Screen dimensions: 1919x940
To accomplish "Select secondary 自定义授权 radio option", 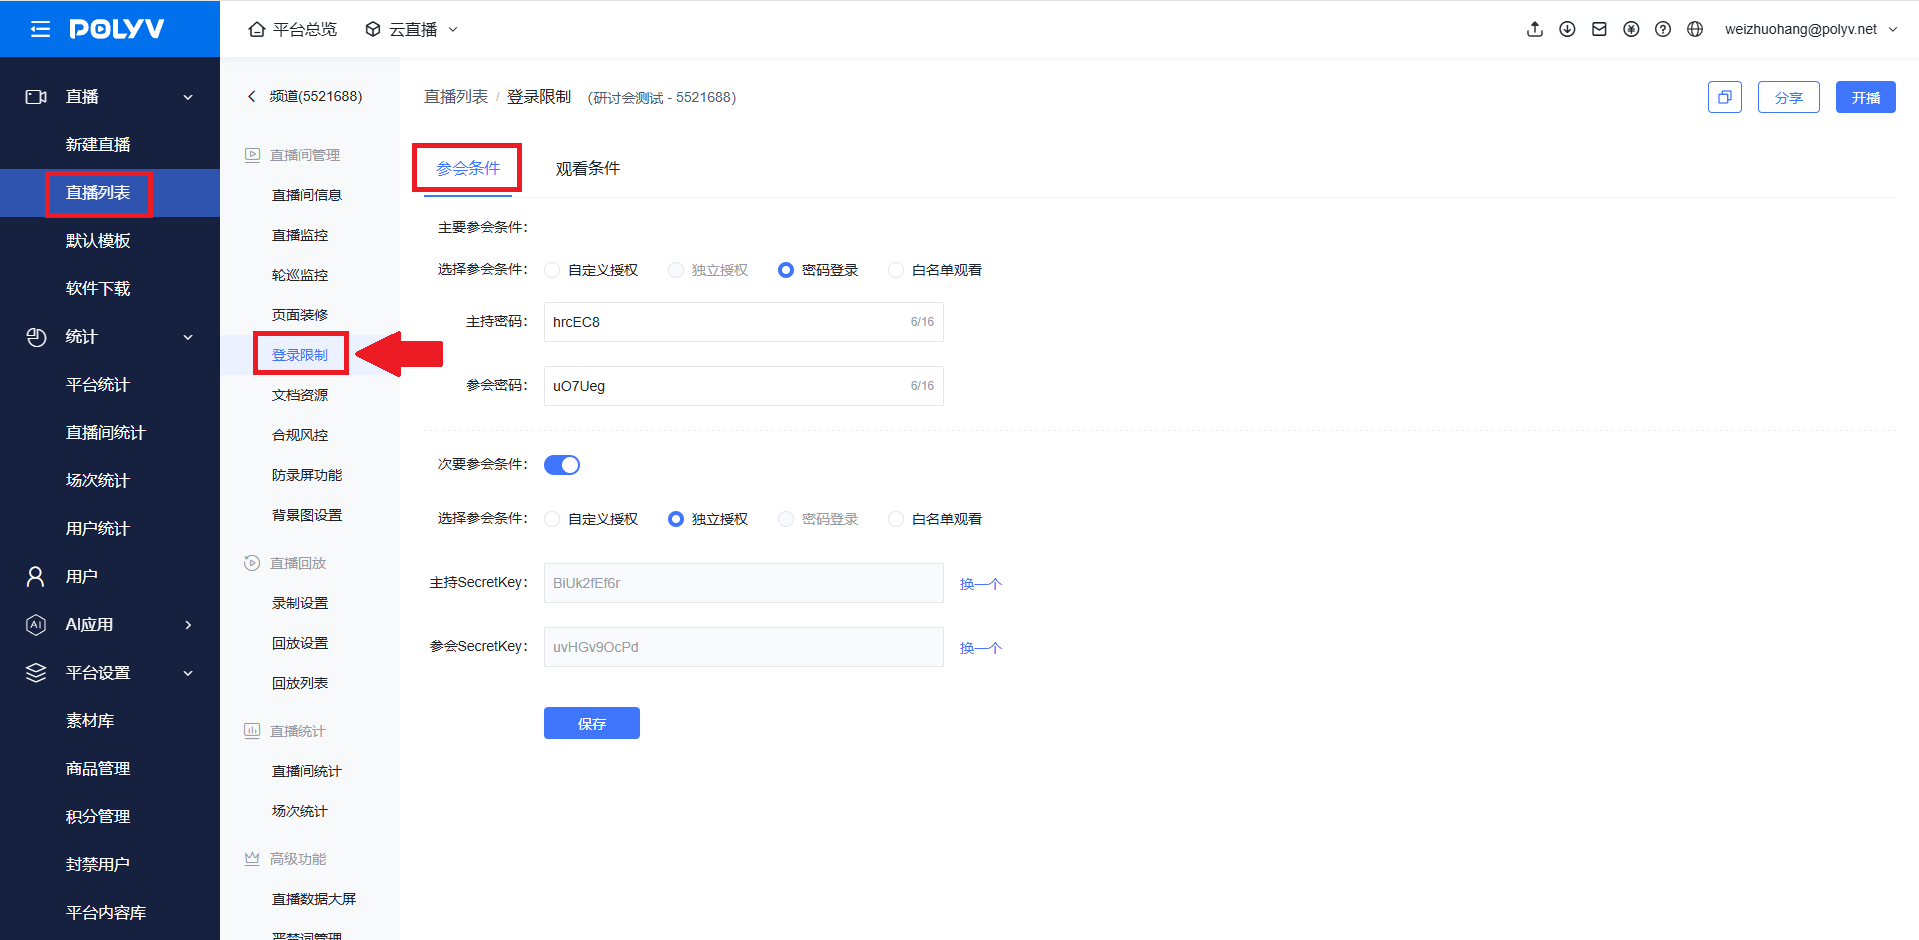I will (x=552, y=519).
